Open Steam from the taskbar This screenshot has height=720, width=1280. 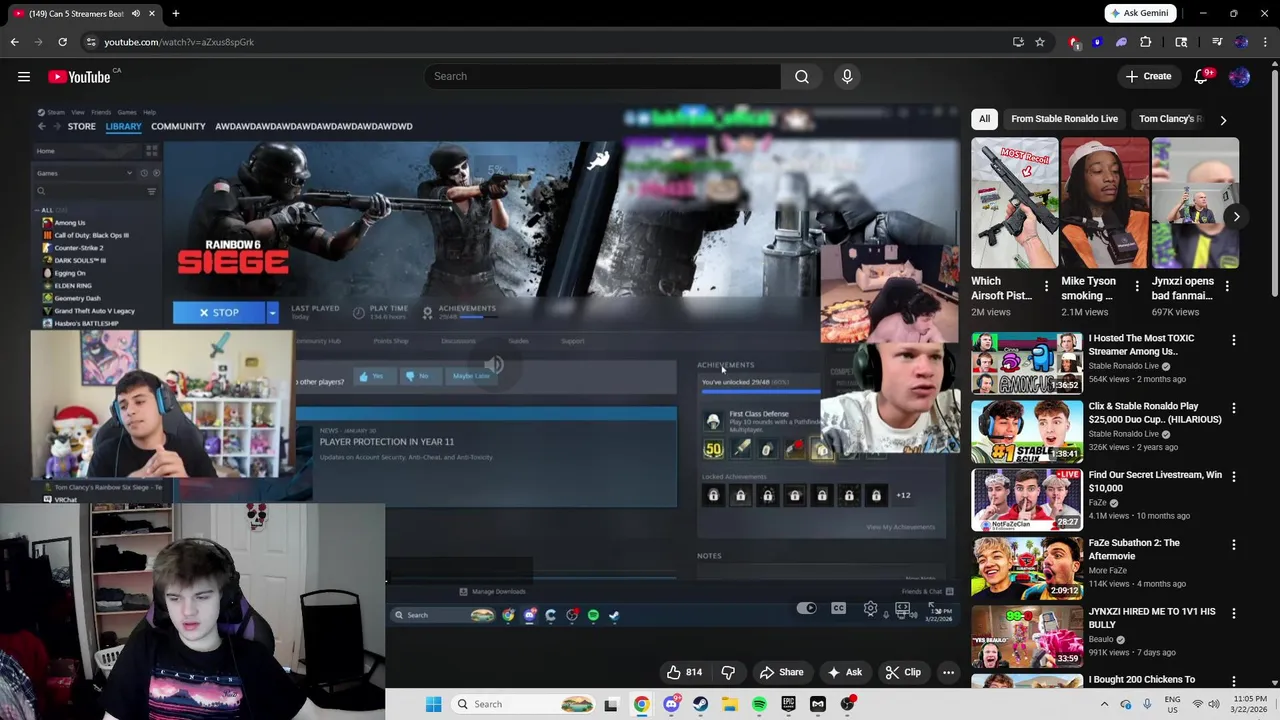(700, 704)
